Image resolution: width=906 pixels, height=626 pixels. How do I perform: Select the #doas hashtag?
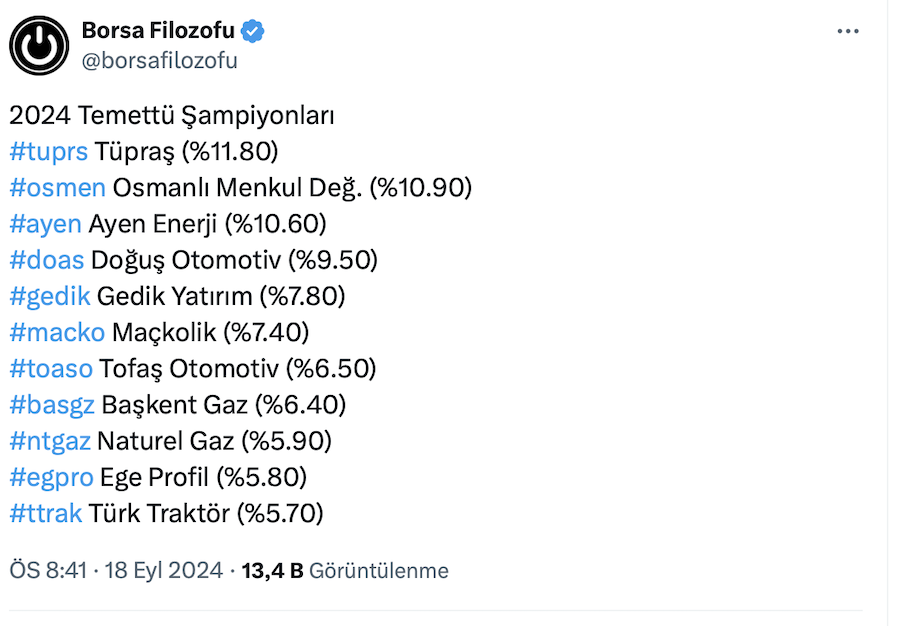coord(46,260)
